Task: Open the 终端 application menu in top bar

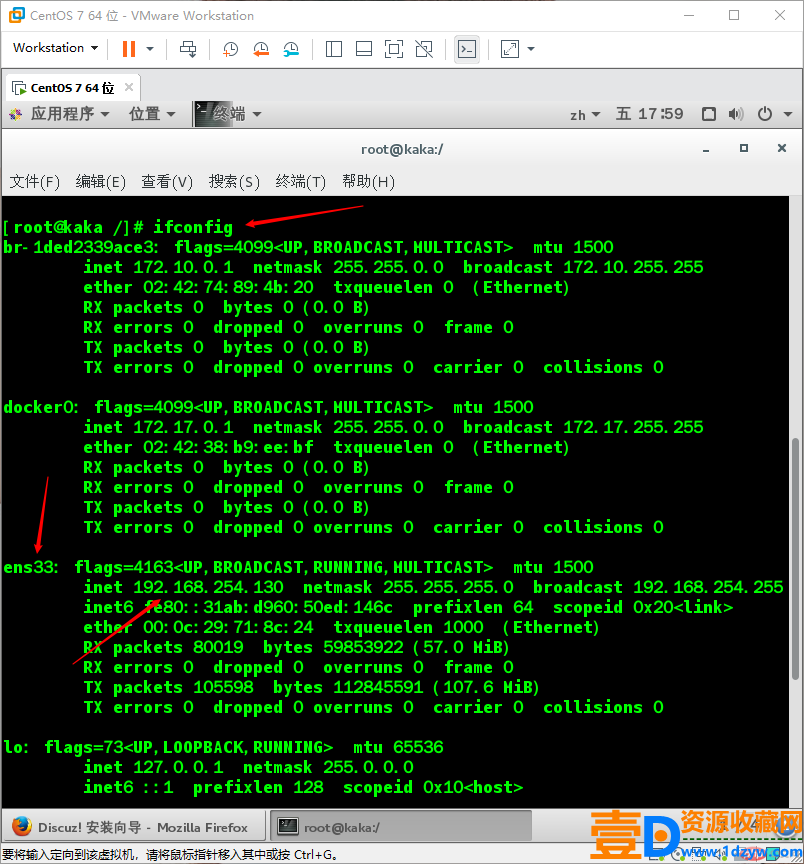Action: coord(228,114)
